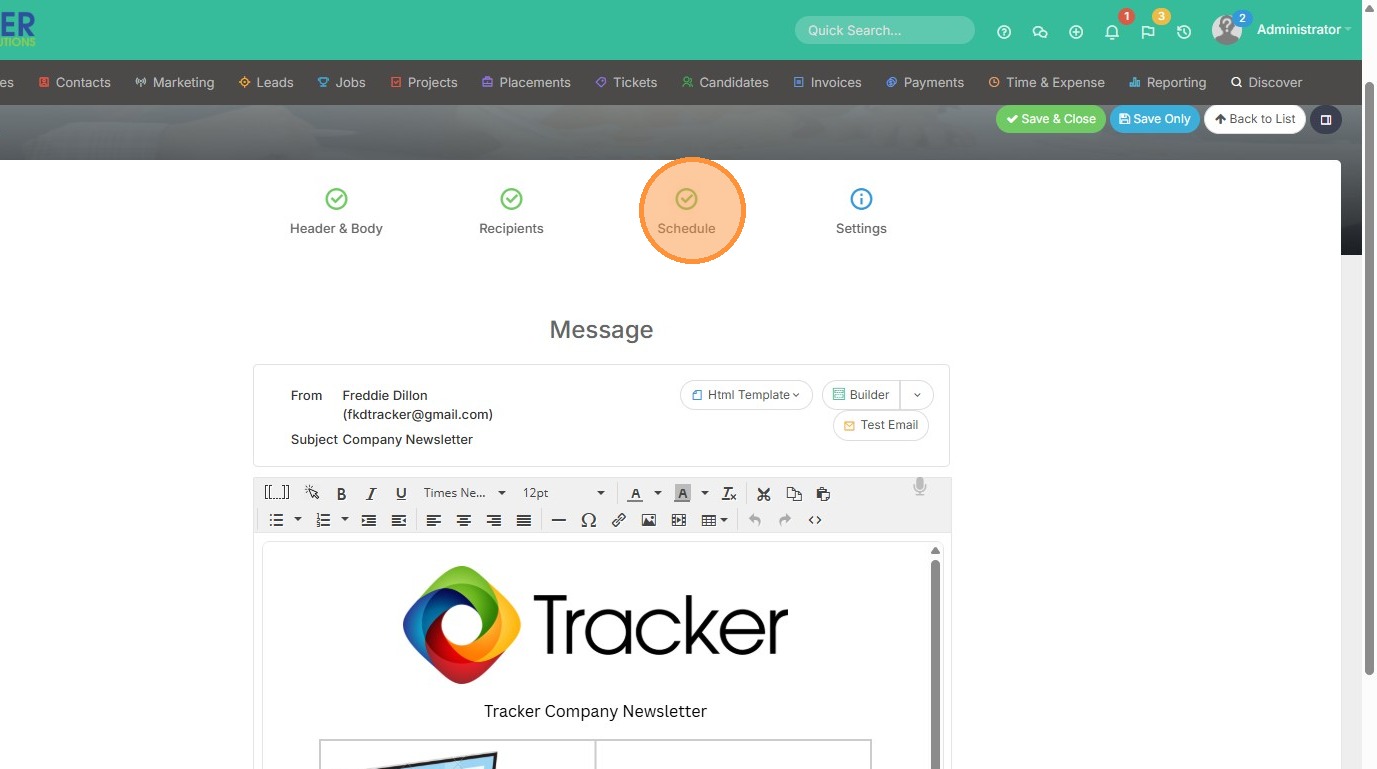
Task: View the HTML source code
Action: pyautogui.click(x=815, y=520)
